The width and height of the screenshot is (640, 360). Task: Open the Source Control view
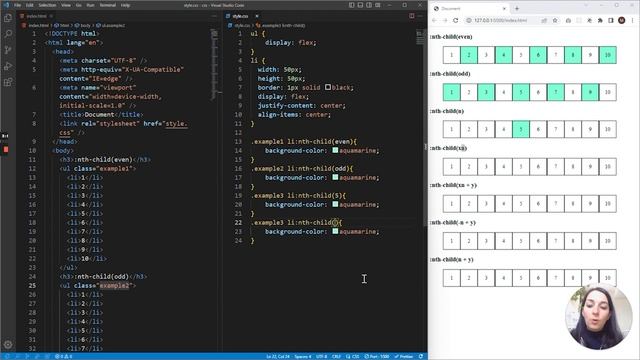[x=8, y=50]
